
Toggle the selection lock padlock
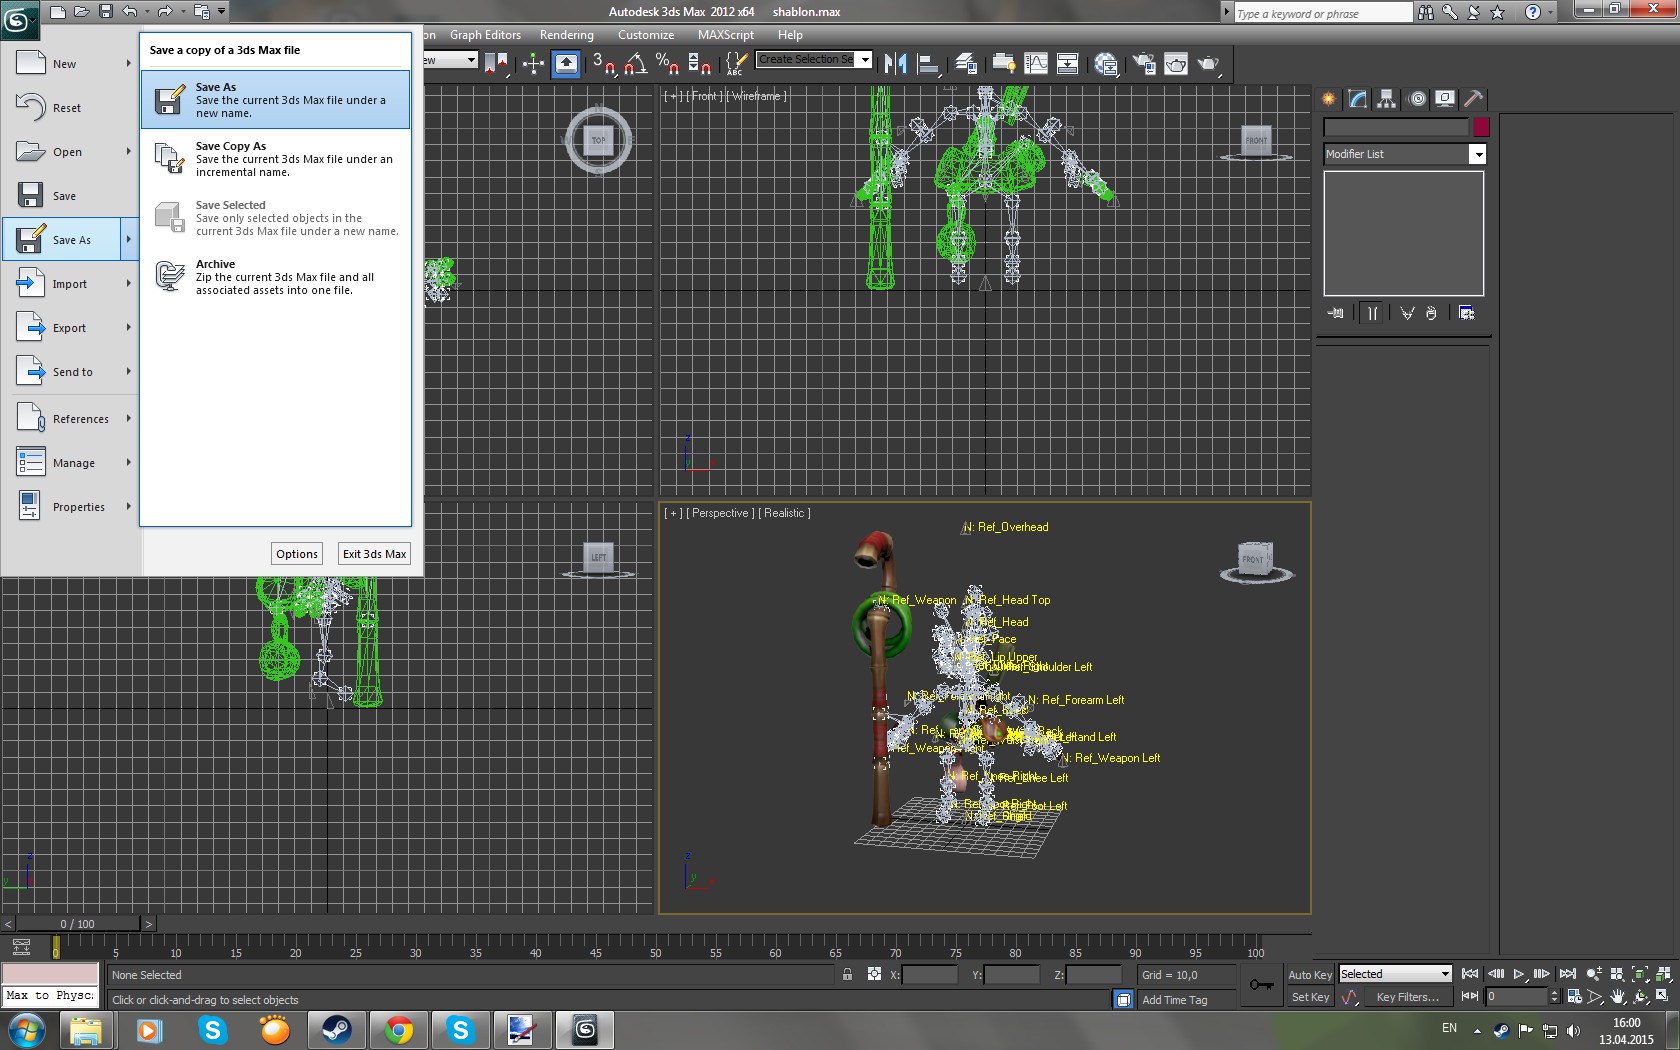[x=847, y=975]
